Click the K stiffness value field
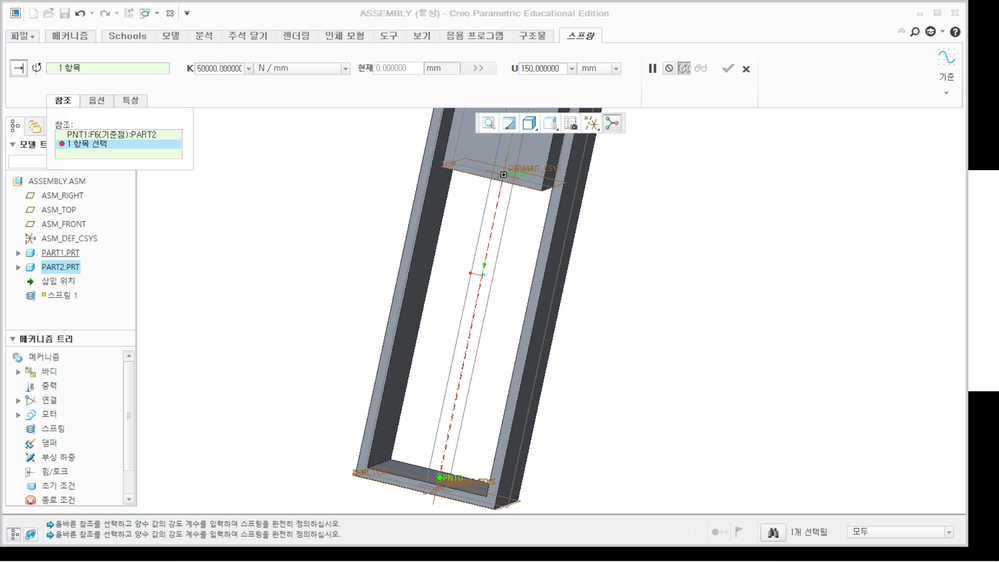The height and width of the screenshot is (562, 999). [x=219, y=68]
